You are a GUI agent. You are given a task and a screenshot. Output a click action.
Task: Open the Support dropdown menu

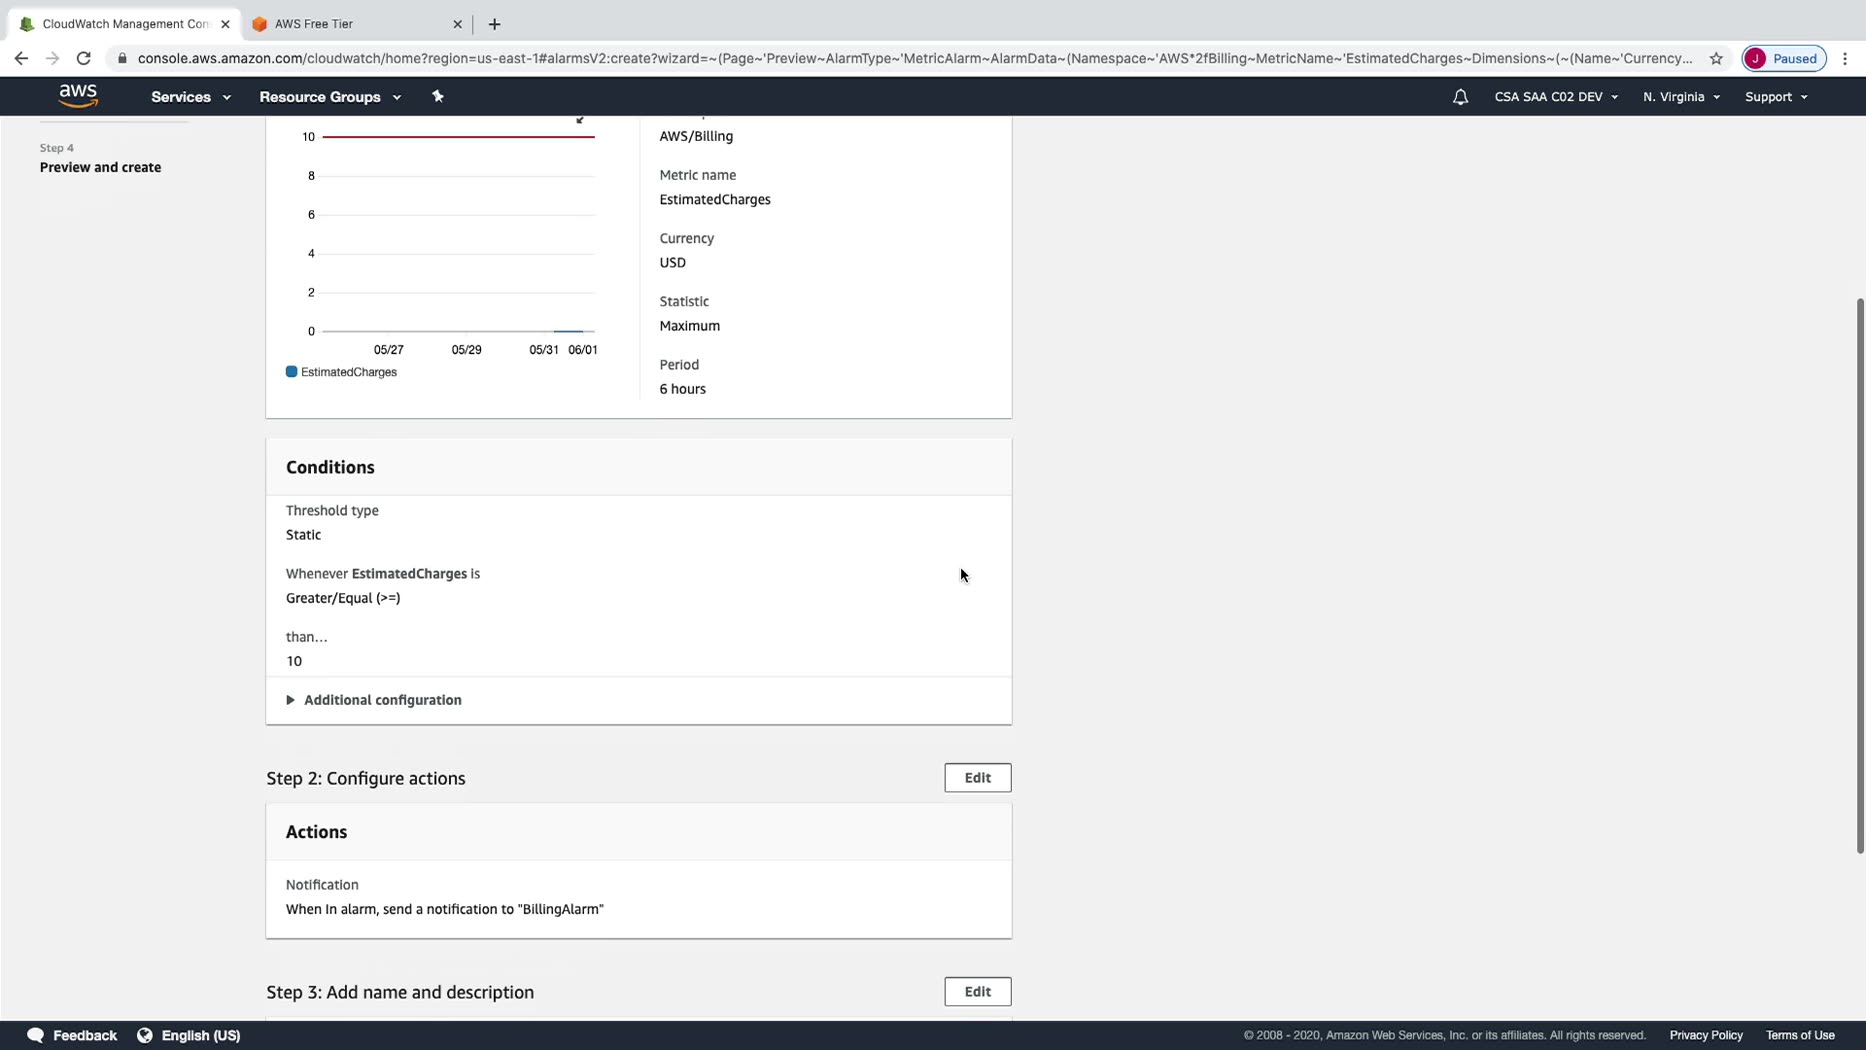pos(1776,97)
